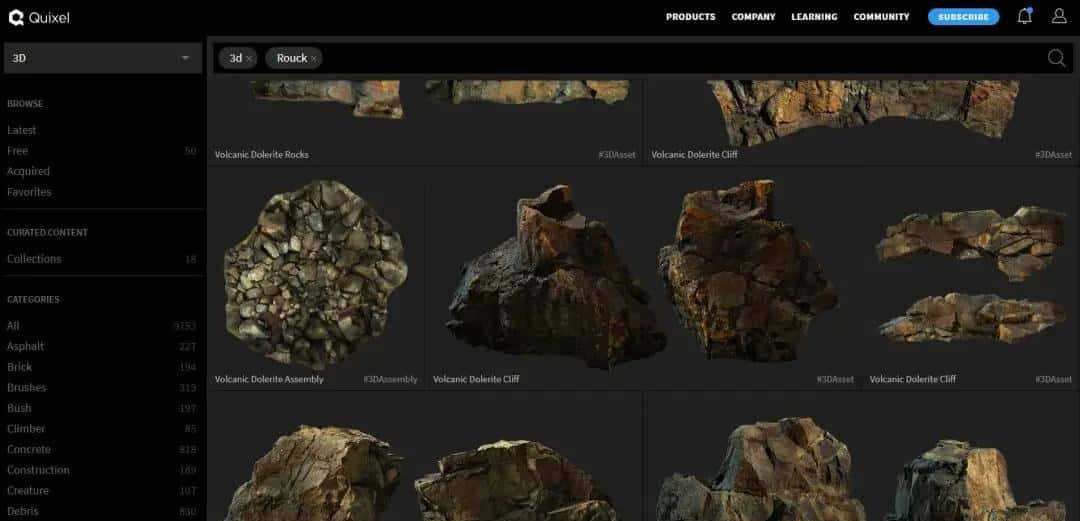This screenshot has width=1080, height=521.
Task: Open the Company menu
Action: point(753,17)
